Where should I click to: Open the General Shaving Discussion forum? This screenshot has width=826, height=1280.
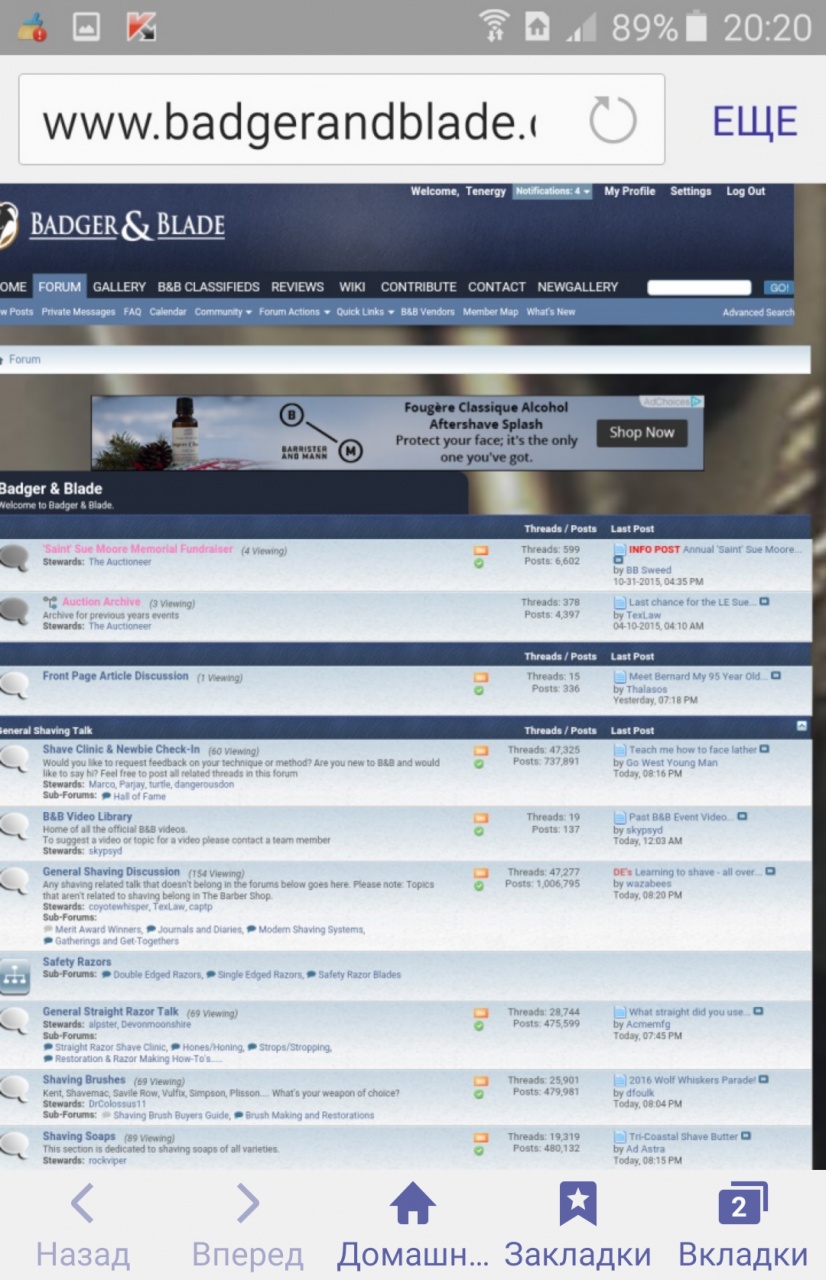111,872
